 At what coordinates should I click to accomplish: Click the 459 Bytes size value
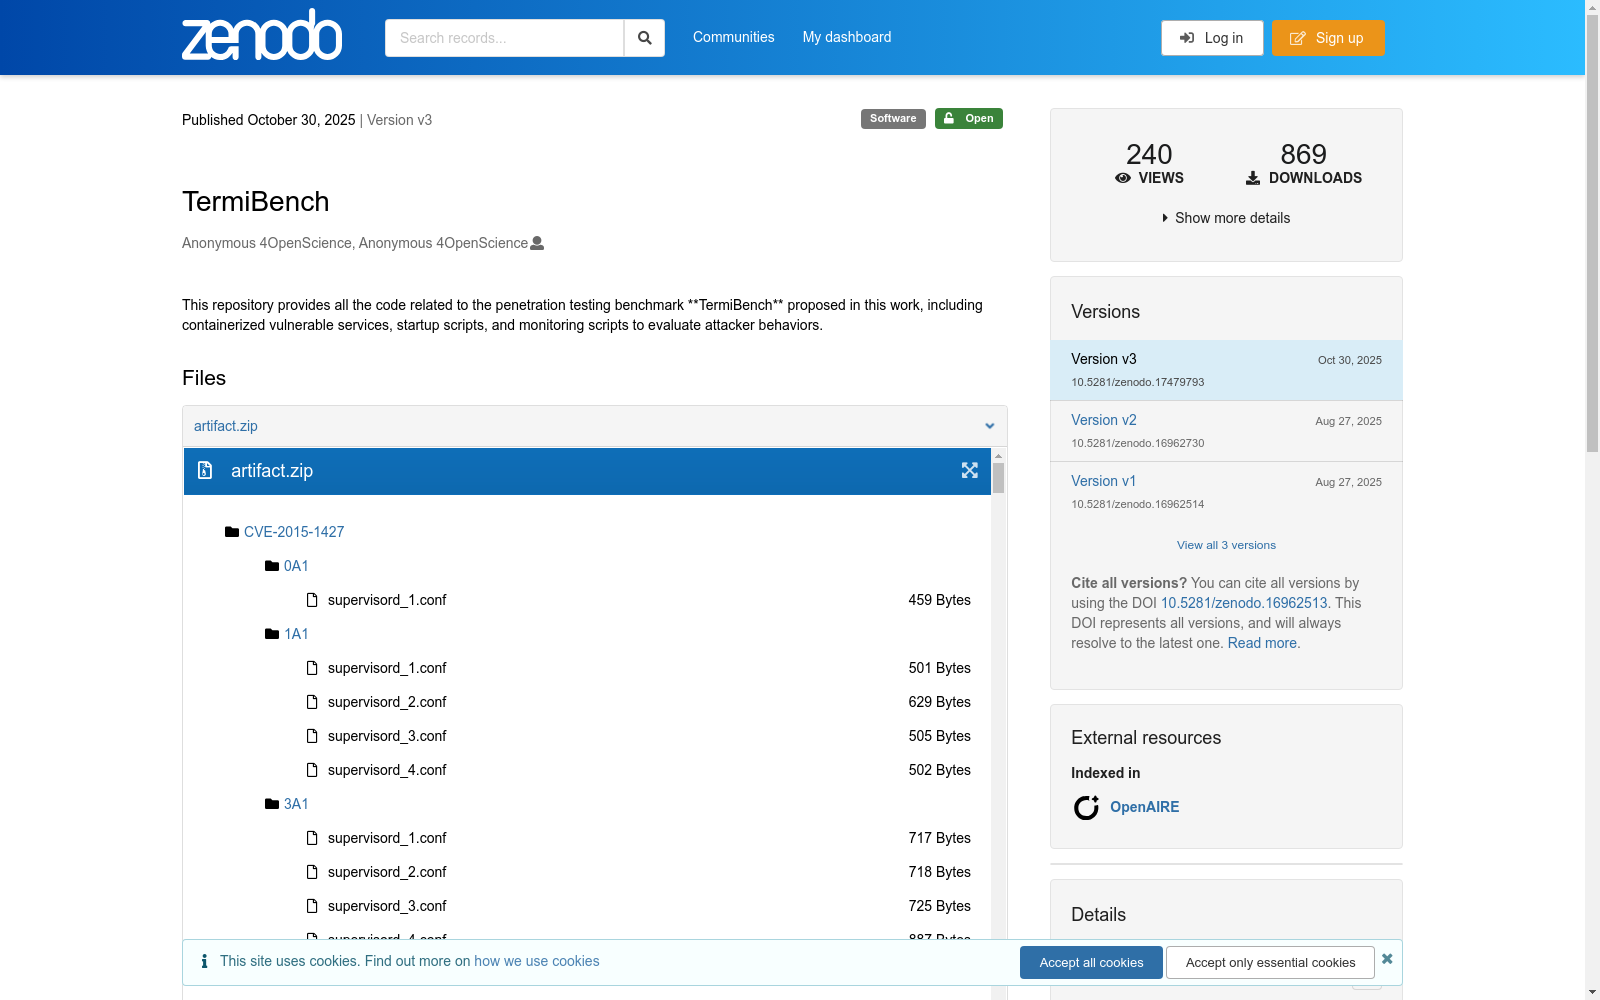click(x=940, y=600)
